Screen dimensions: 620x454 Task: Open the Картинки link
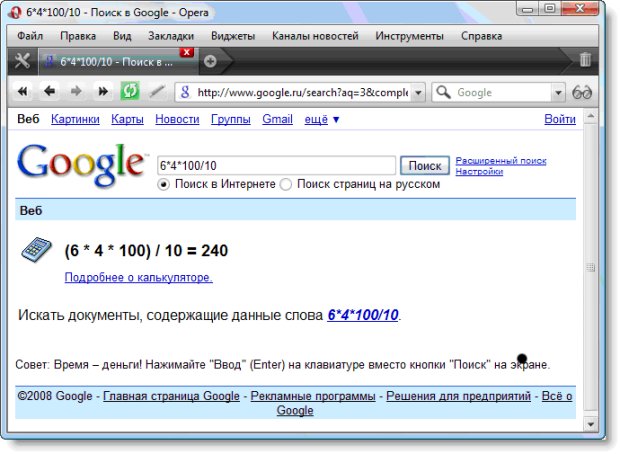pyautogui.click(x=75, y=119)
